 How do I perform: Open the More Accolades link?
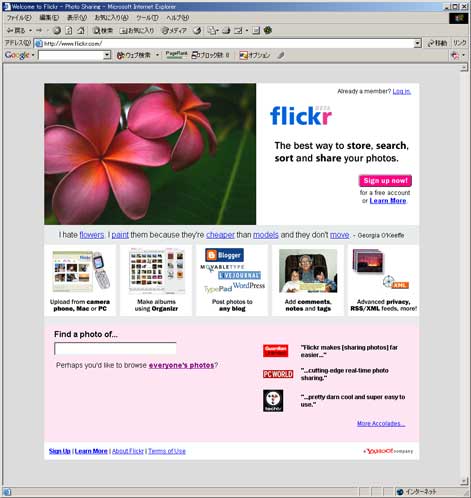tap(381, 424)
